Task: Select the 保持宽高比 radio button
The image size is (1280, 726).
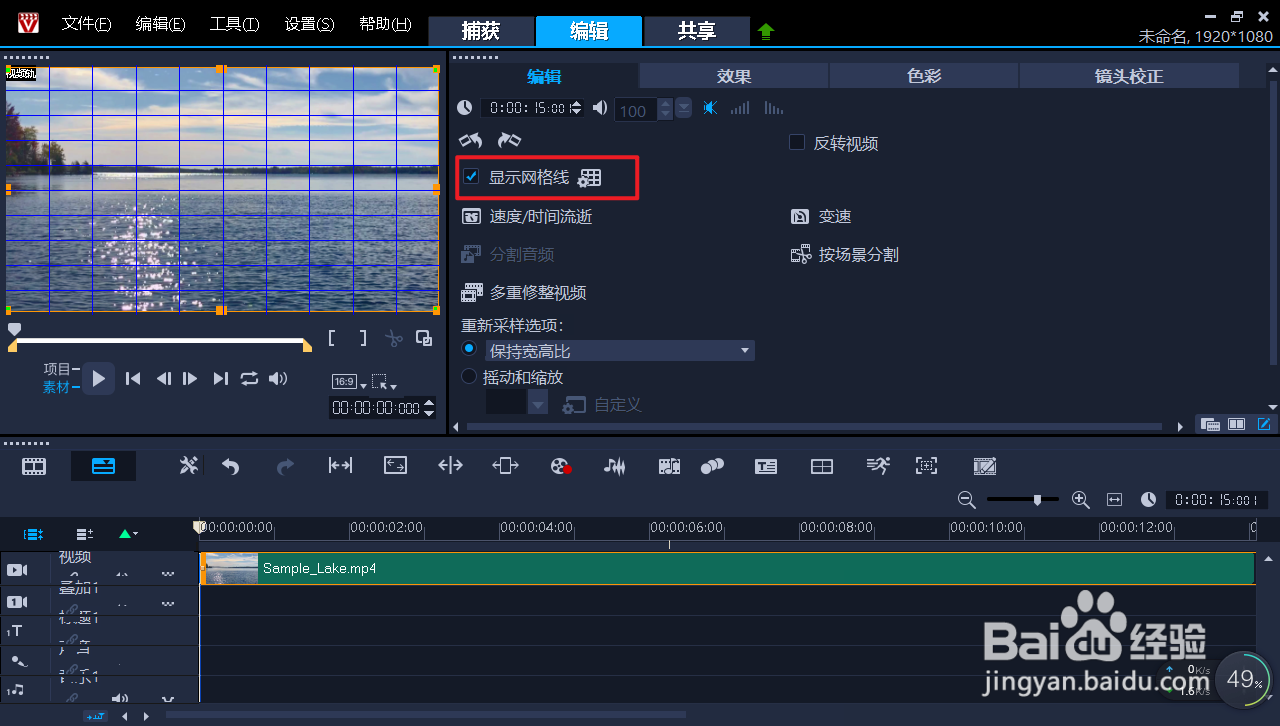Action: [x=469, y=349]
